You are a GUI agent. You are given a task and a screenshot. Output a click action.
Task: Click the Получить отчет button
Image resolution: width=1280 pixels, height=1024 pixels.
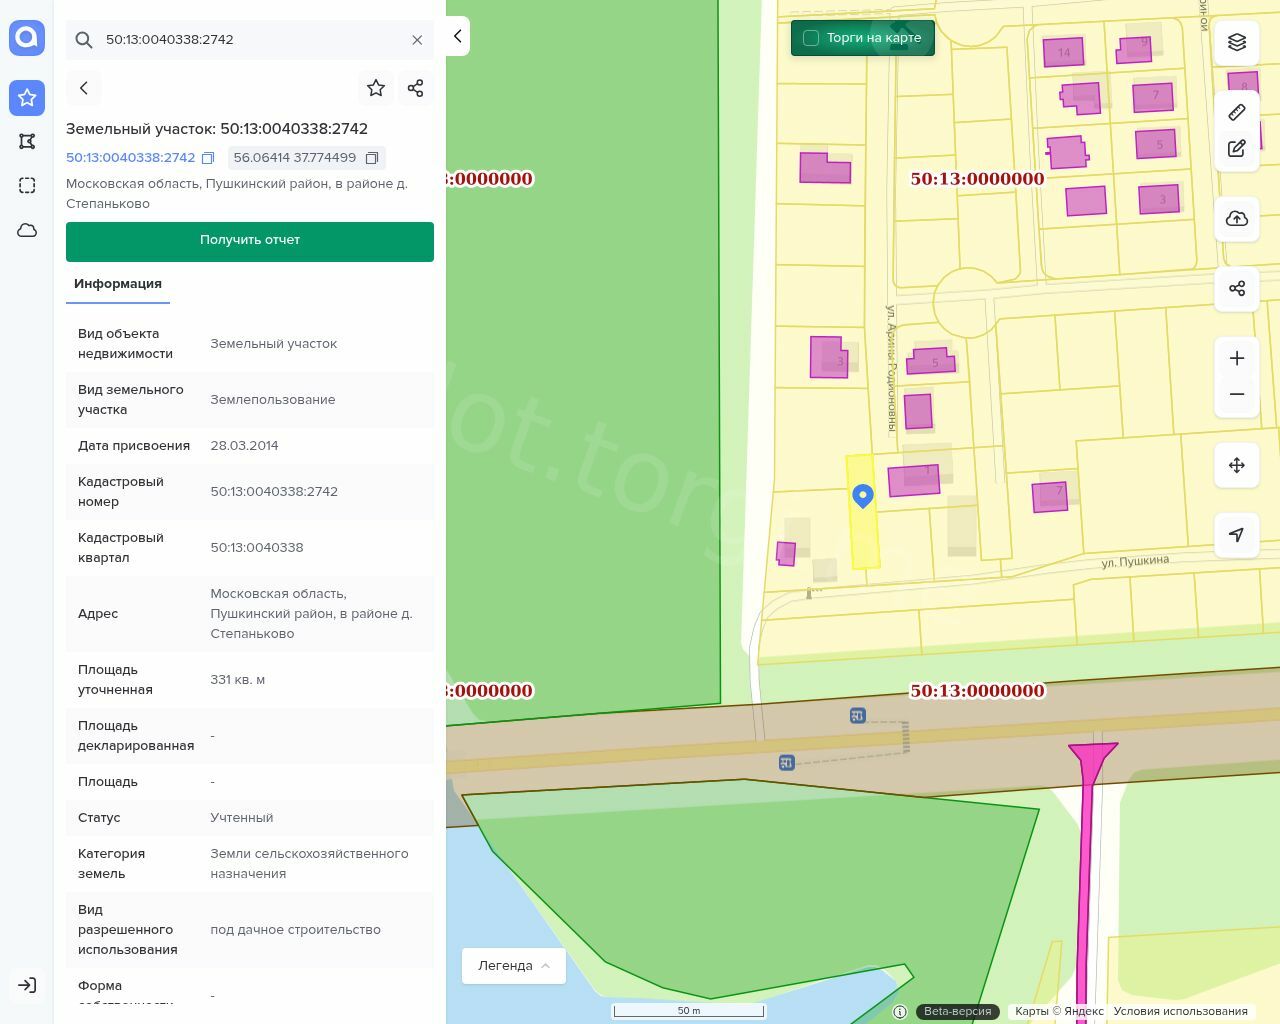250,241
